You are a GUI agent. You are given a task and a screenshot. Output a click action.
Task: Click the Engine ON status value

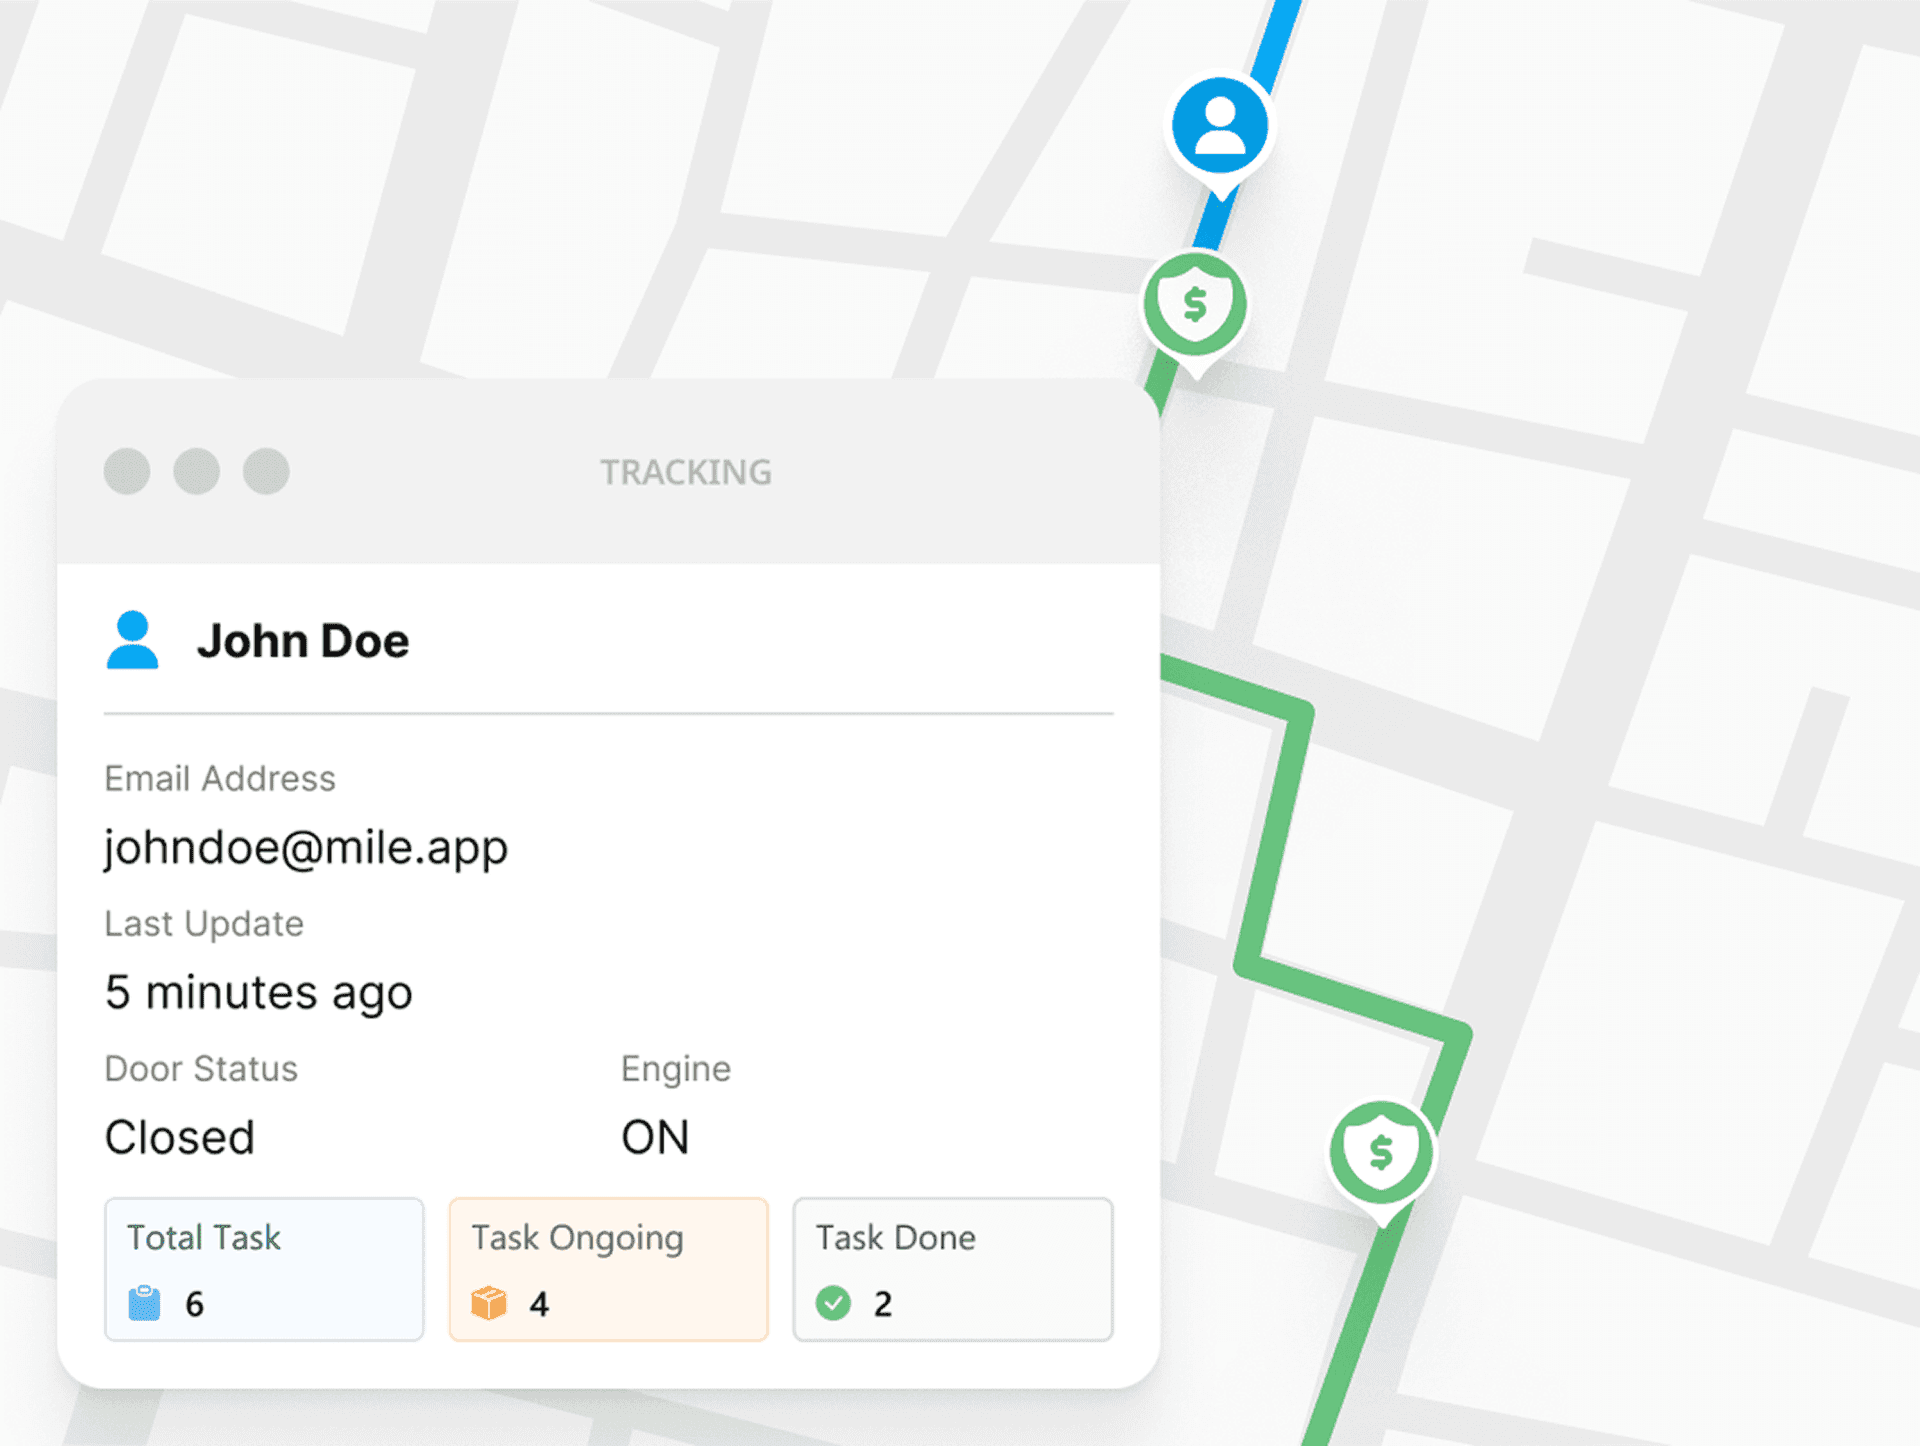(x=655, y=1137)
